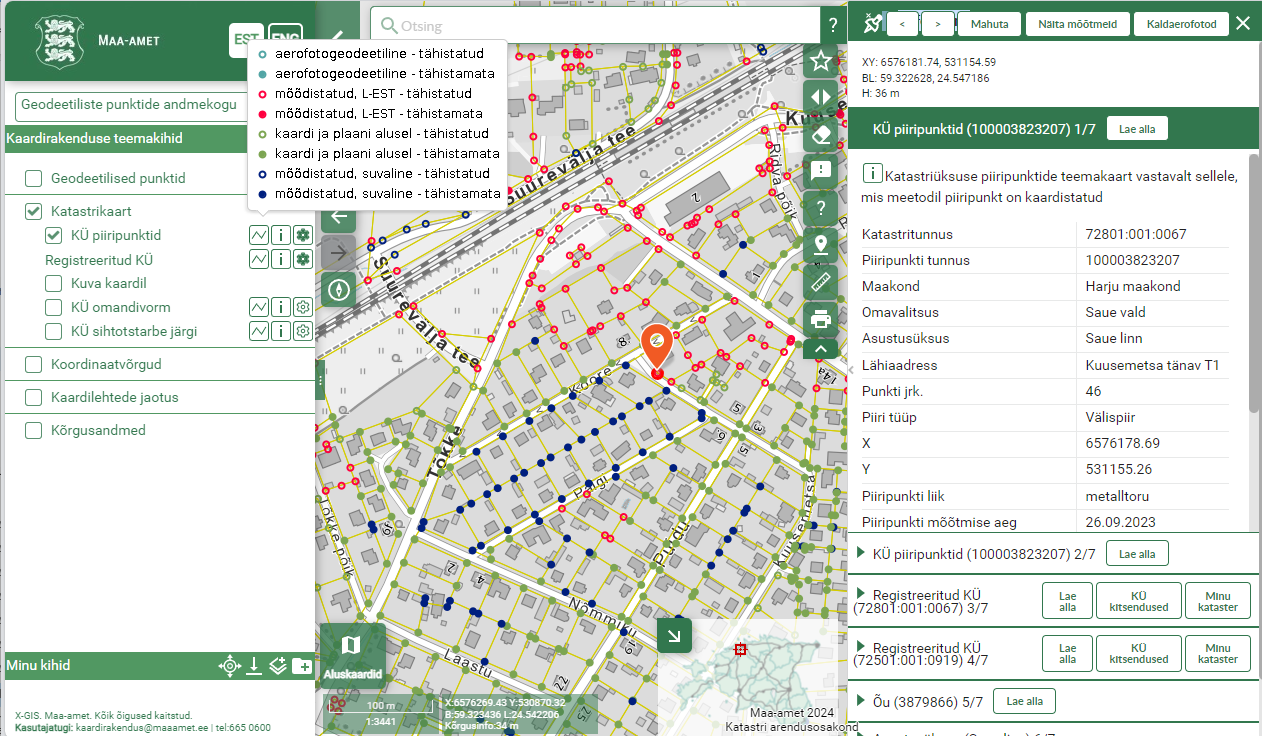Screen dimensions: 1262x736
Task: Uncheck the KÜ piiripunktid layer
Action: click(54, 236)
